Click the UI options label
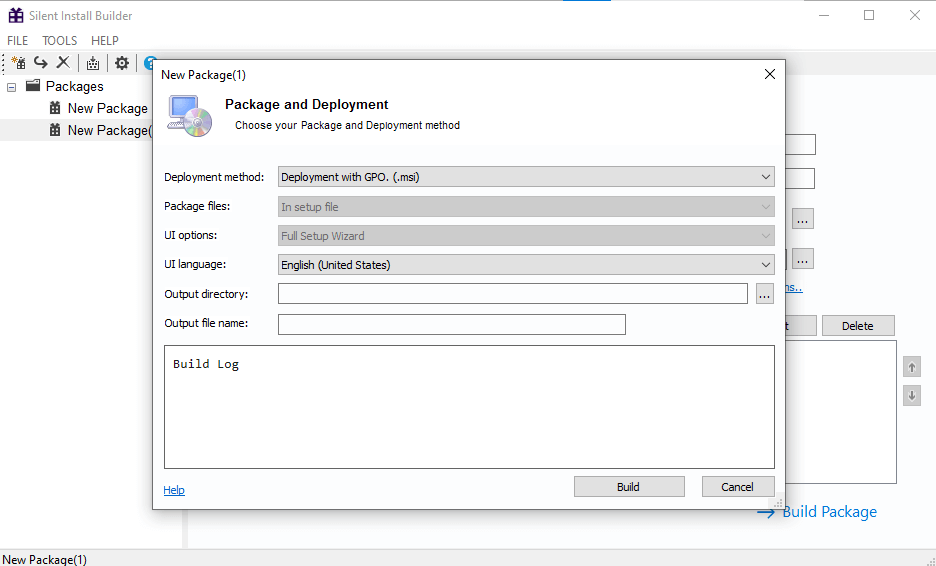 click(x=190, y=235)
